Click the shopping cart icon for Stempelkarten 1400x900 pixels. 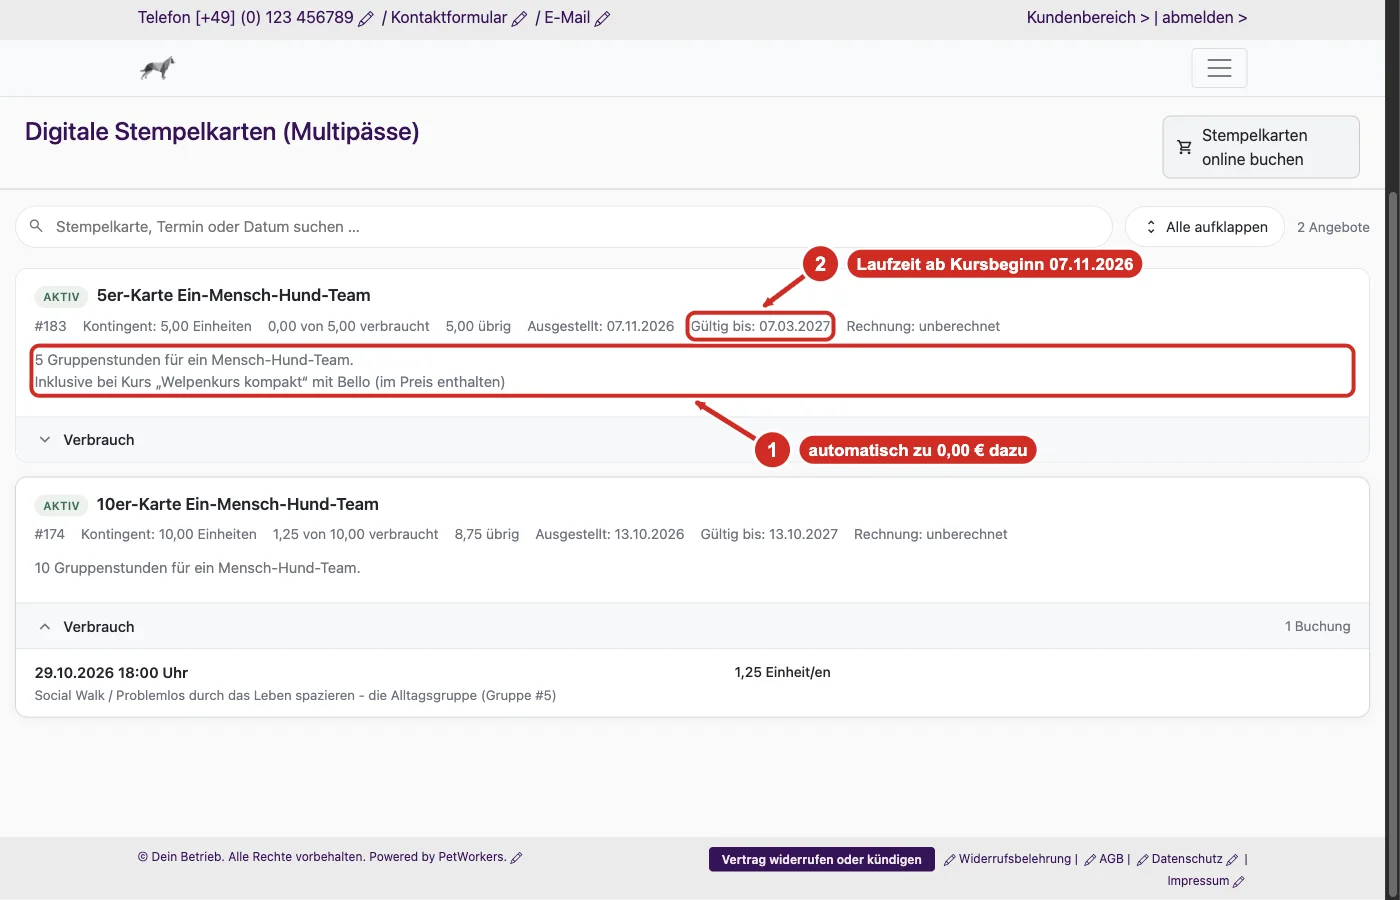tap(1184, 147)
